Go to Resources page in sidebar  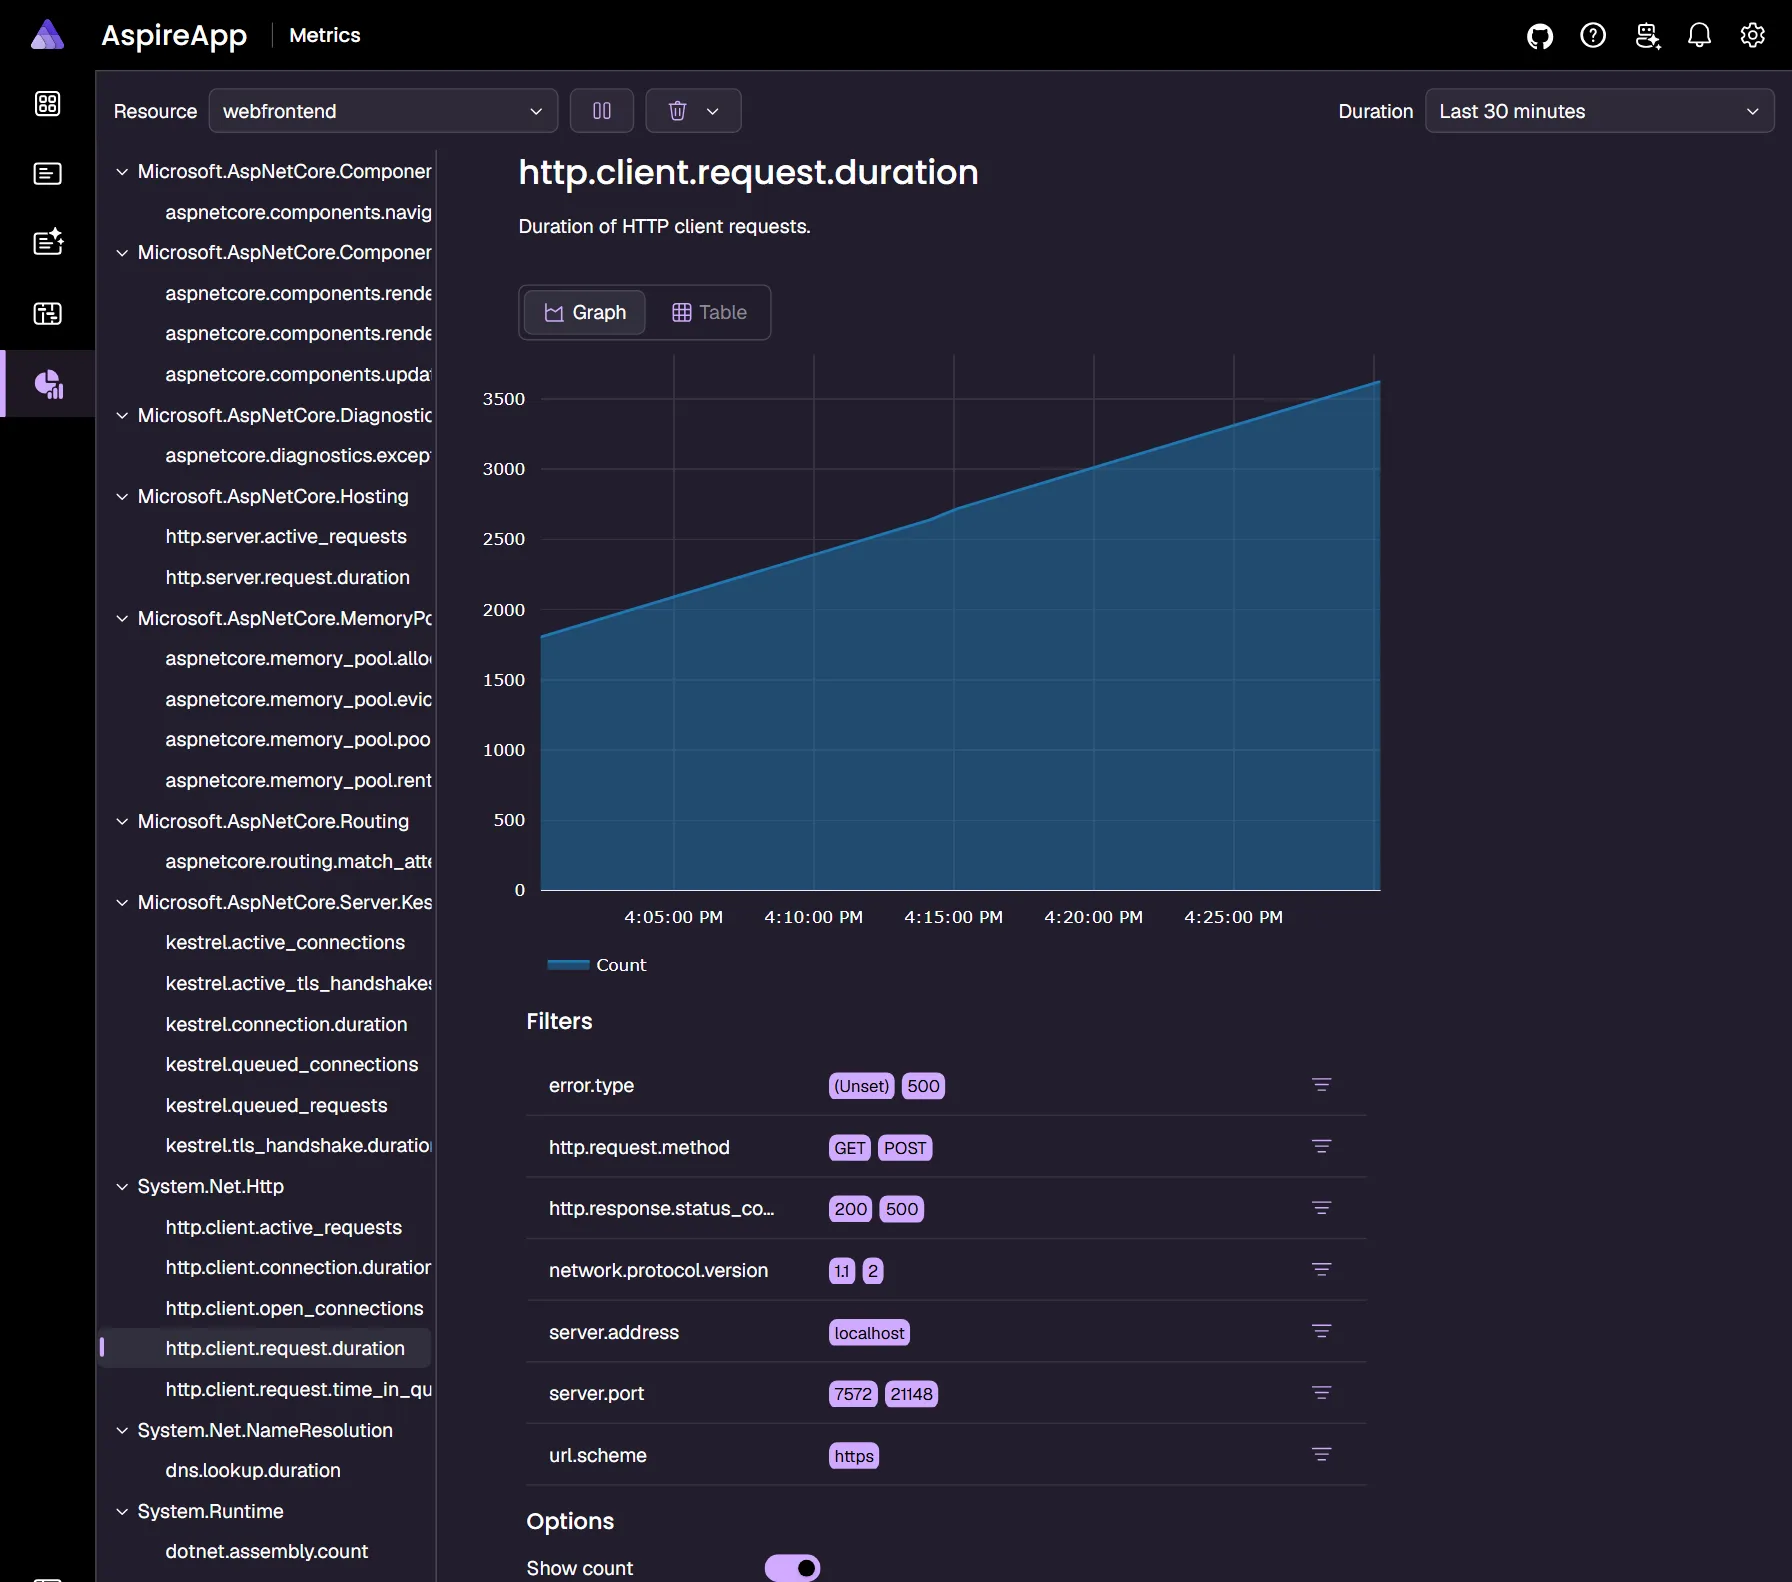pyautogui.click(x=48, y=104)
